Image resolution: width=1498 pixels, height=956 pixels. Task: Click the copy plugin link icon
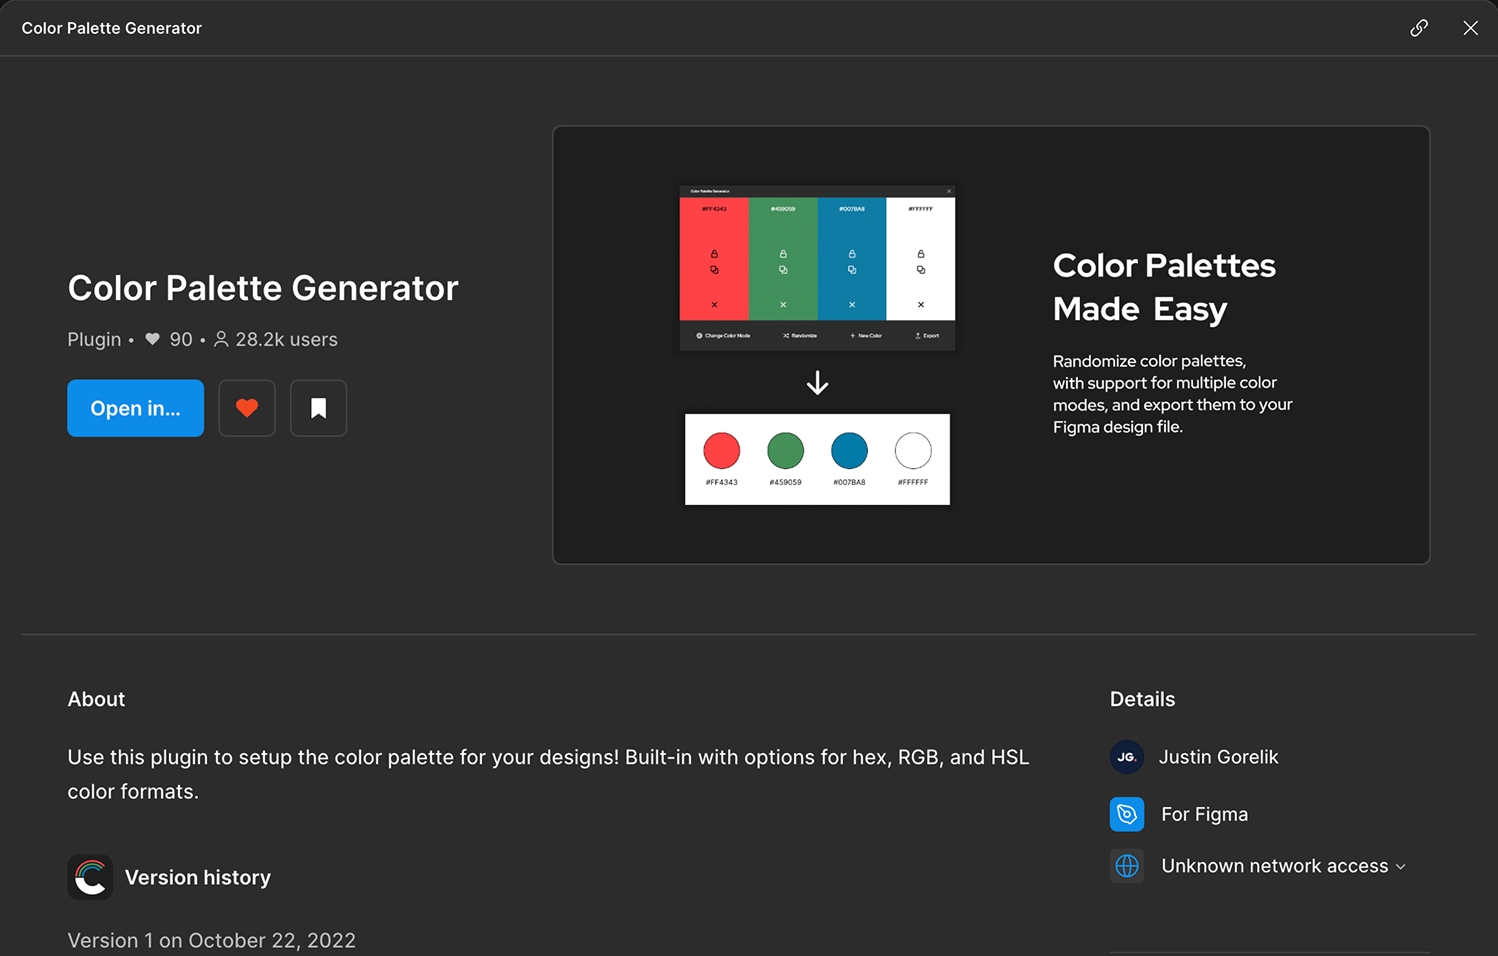(1419, 28)
